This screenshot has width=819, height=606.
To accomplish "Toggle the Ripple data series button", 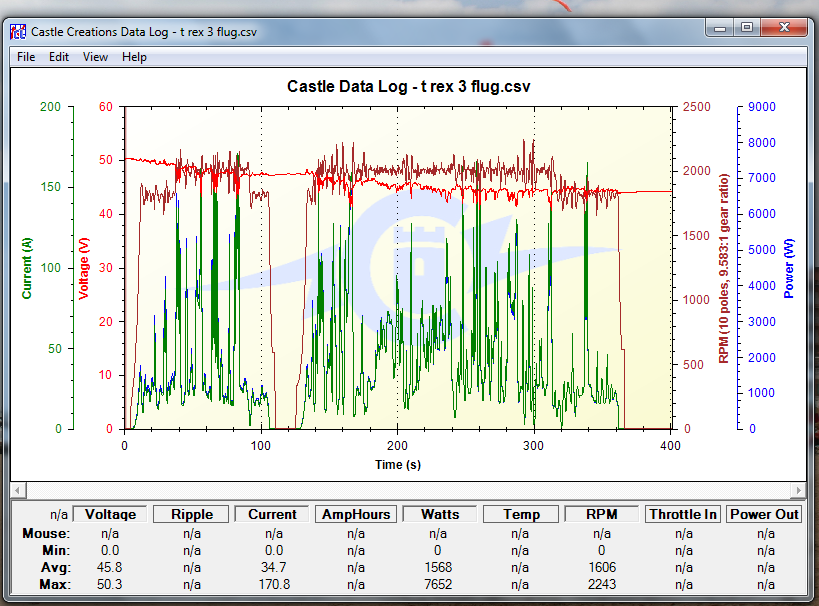I will (x=192, y=514).
